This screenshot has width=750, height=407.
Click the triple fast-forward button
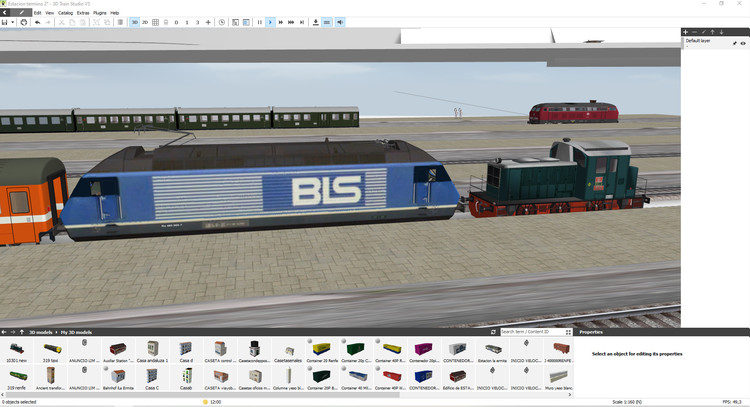pyautogui.click(x=291, y=22)
